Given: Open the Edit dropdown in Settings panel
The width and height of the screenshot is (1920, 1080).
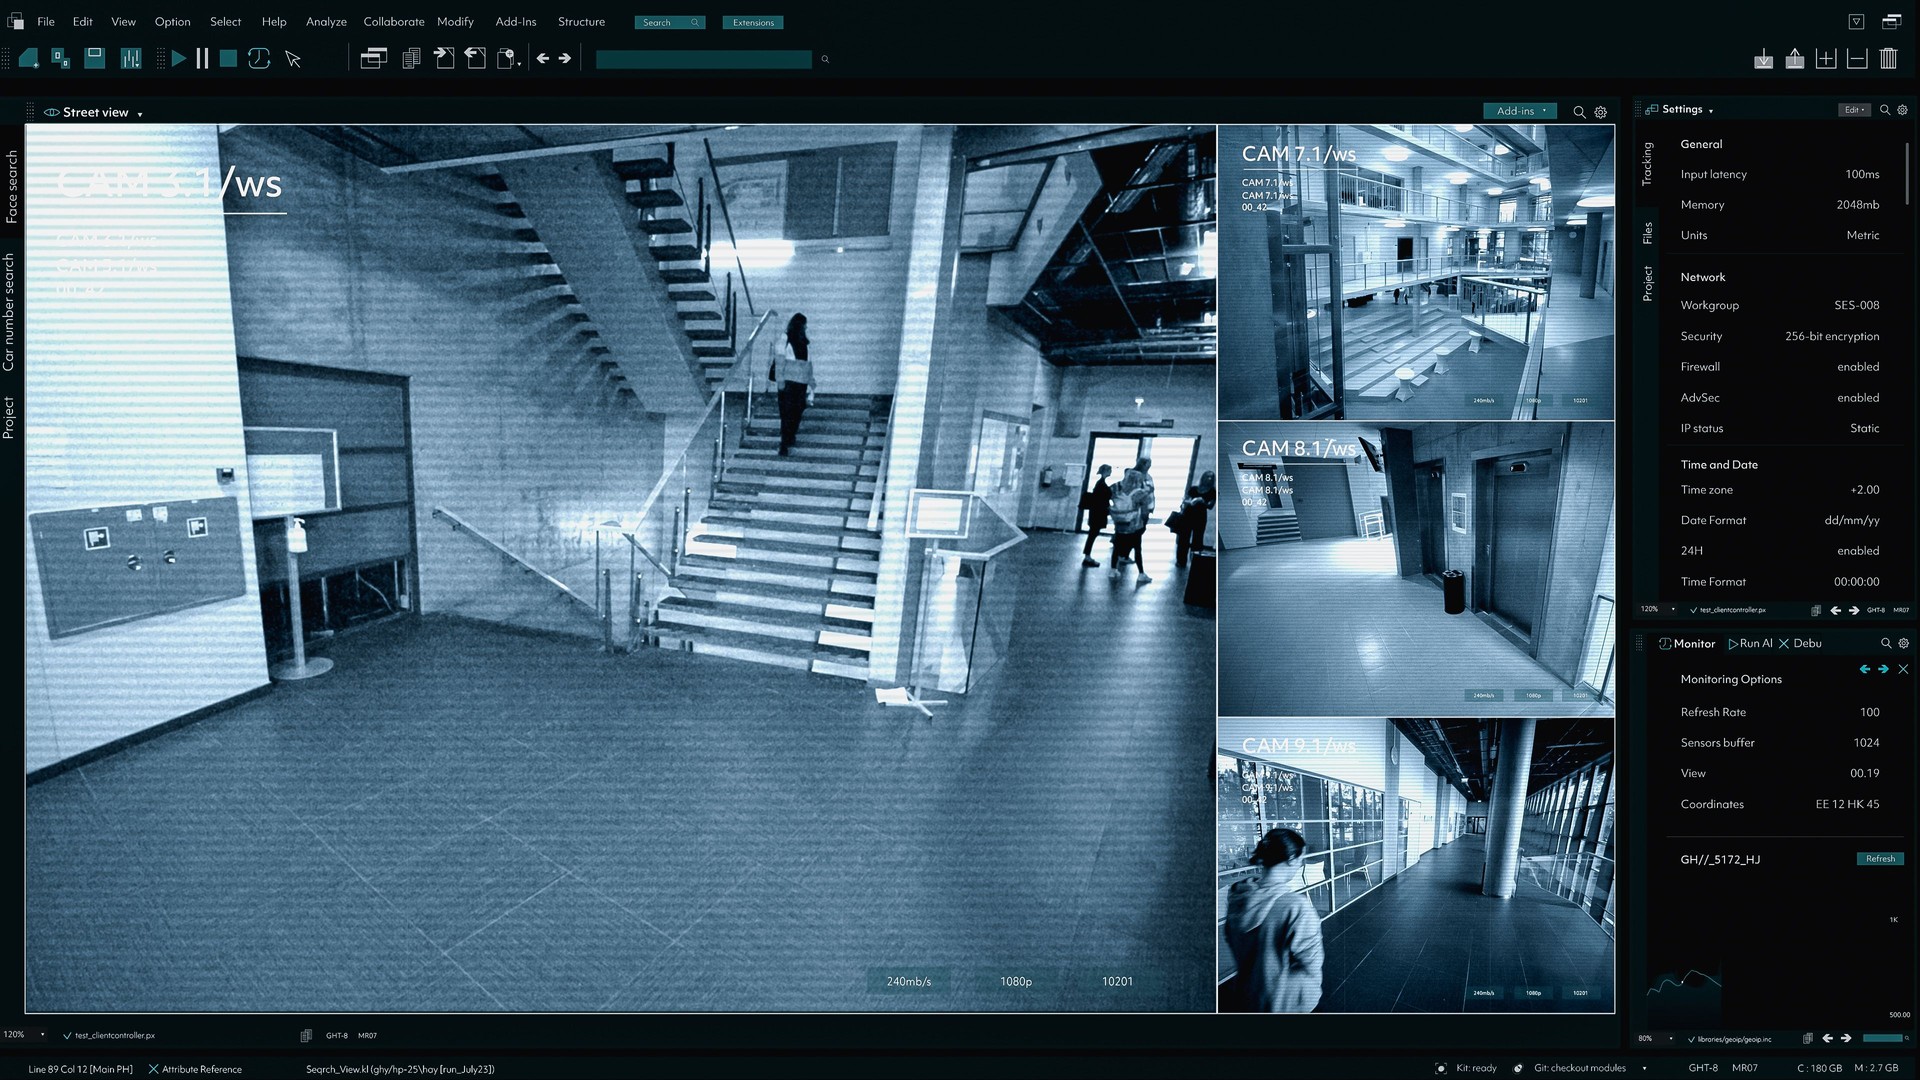Looking at the screenshot, I should point(1854,109).
